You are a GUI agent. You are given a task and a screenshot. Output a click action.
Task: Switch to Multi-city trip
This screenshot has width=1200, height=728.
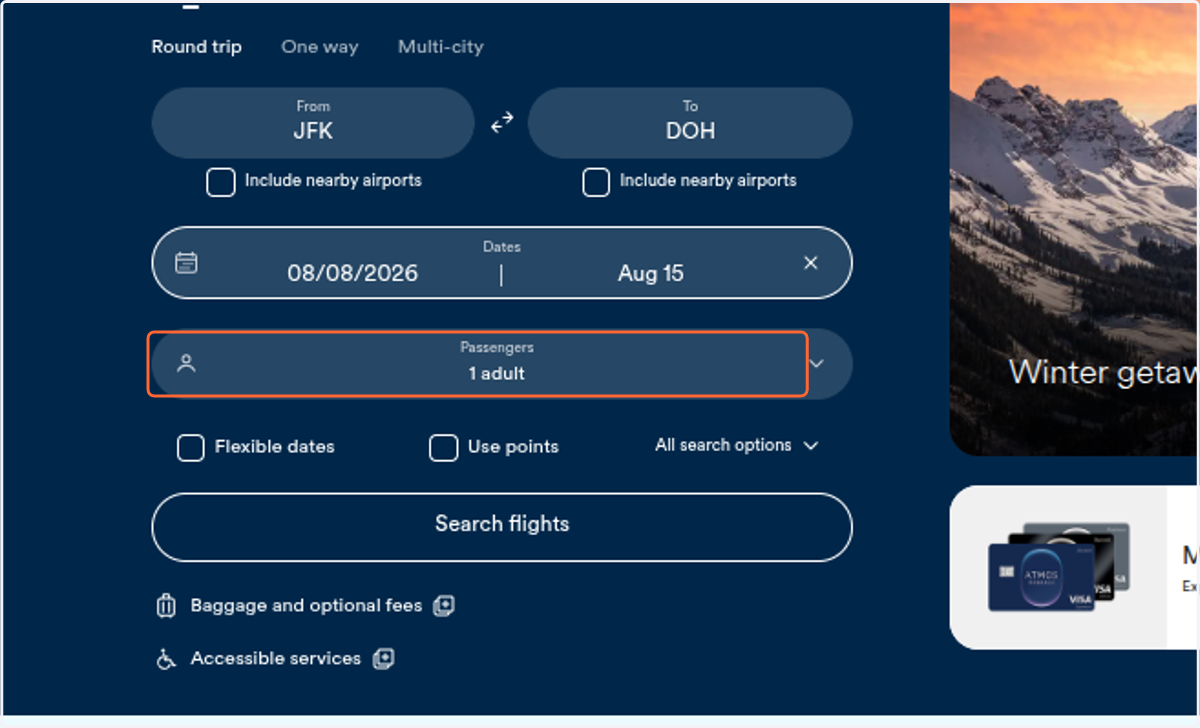coord(441,47)
